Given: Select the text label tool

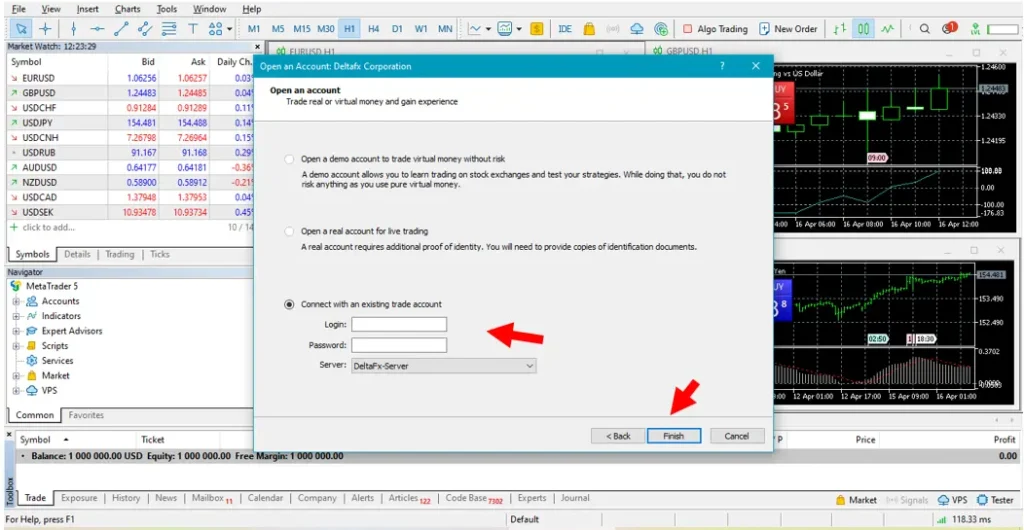Looking at the screenshot, I should [193, 29].
